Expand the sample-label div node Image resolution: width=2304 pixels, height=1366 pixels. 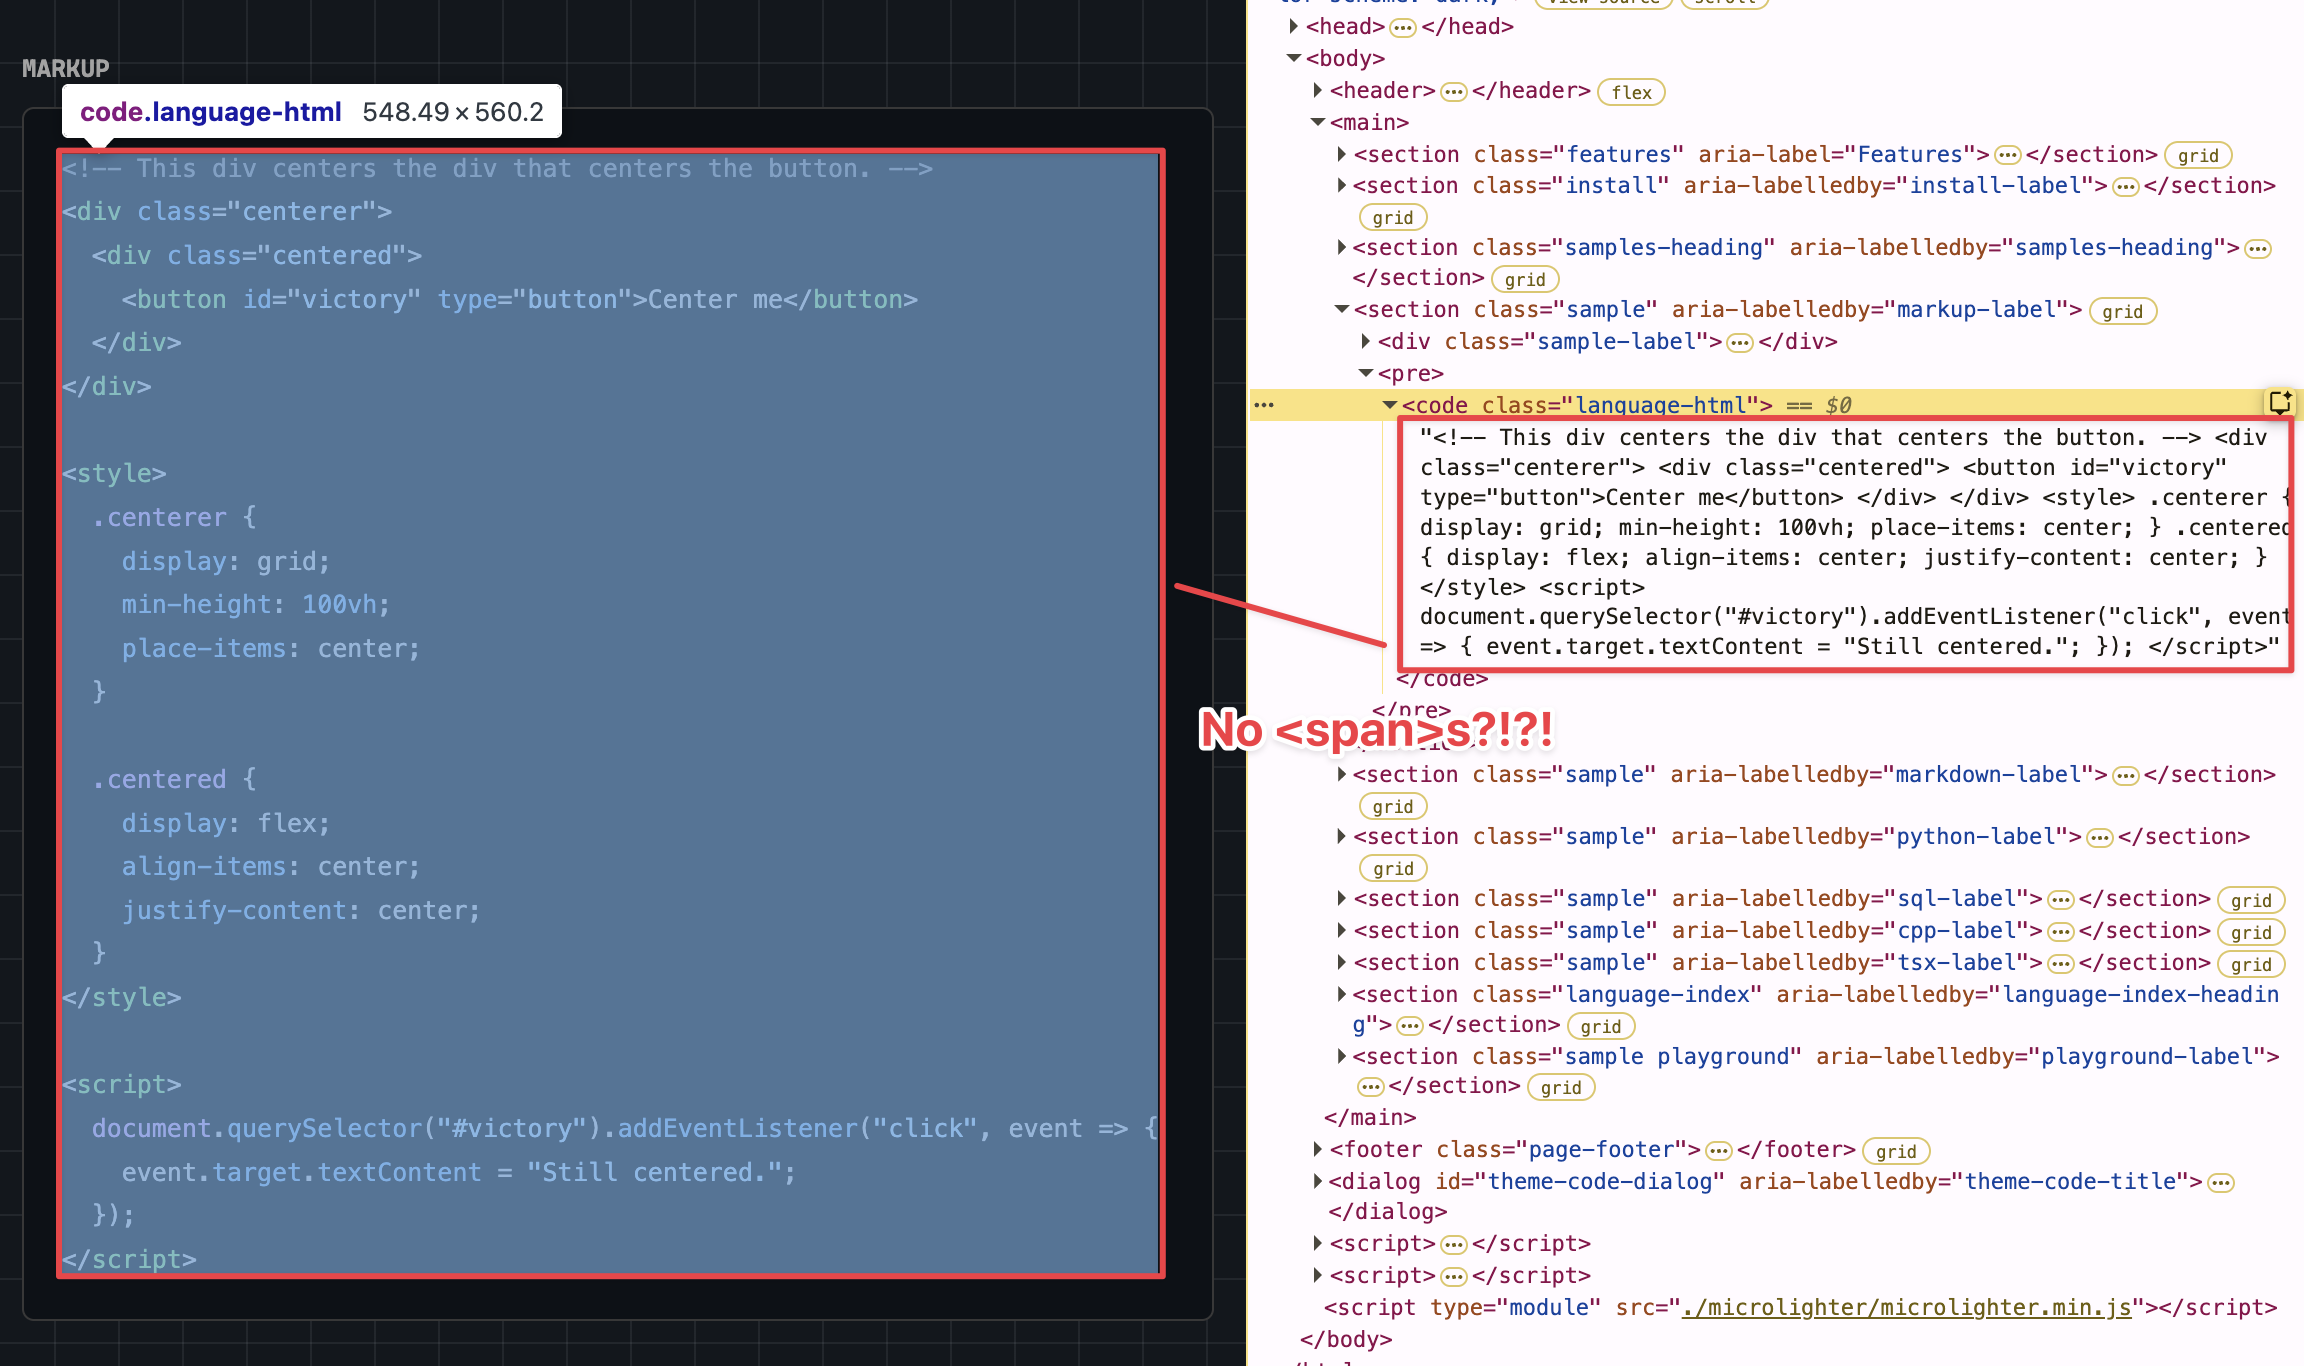pyautogui.click(x=1366, y=341)
